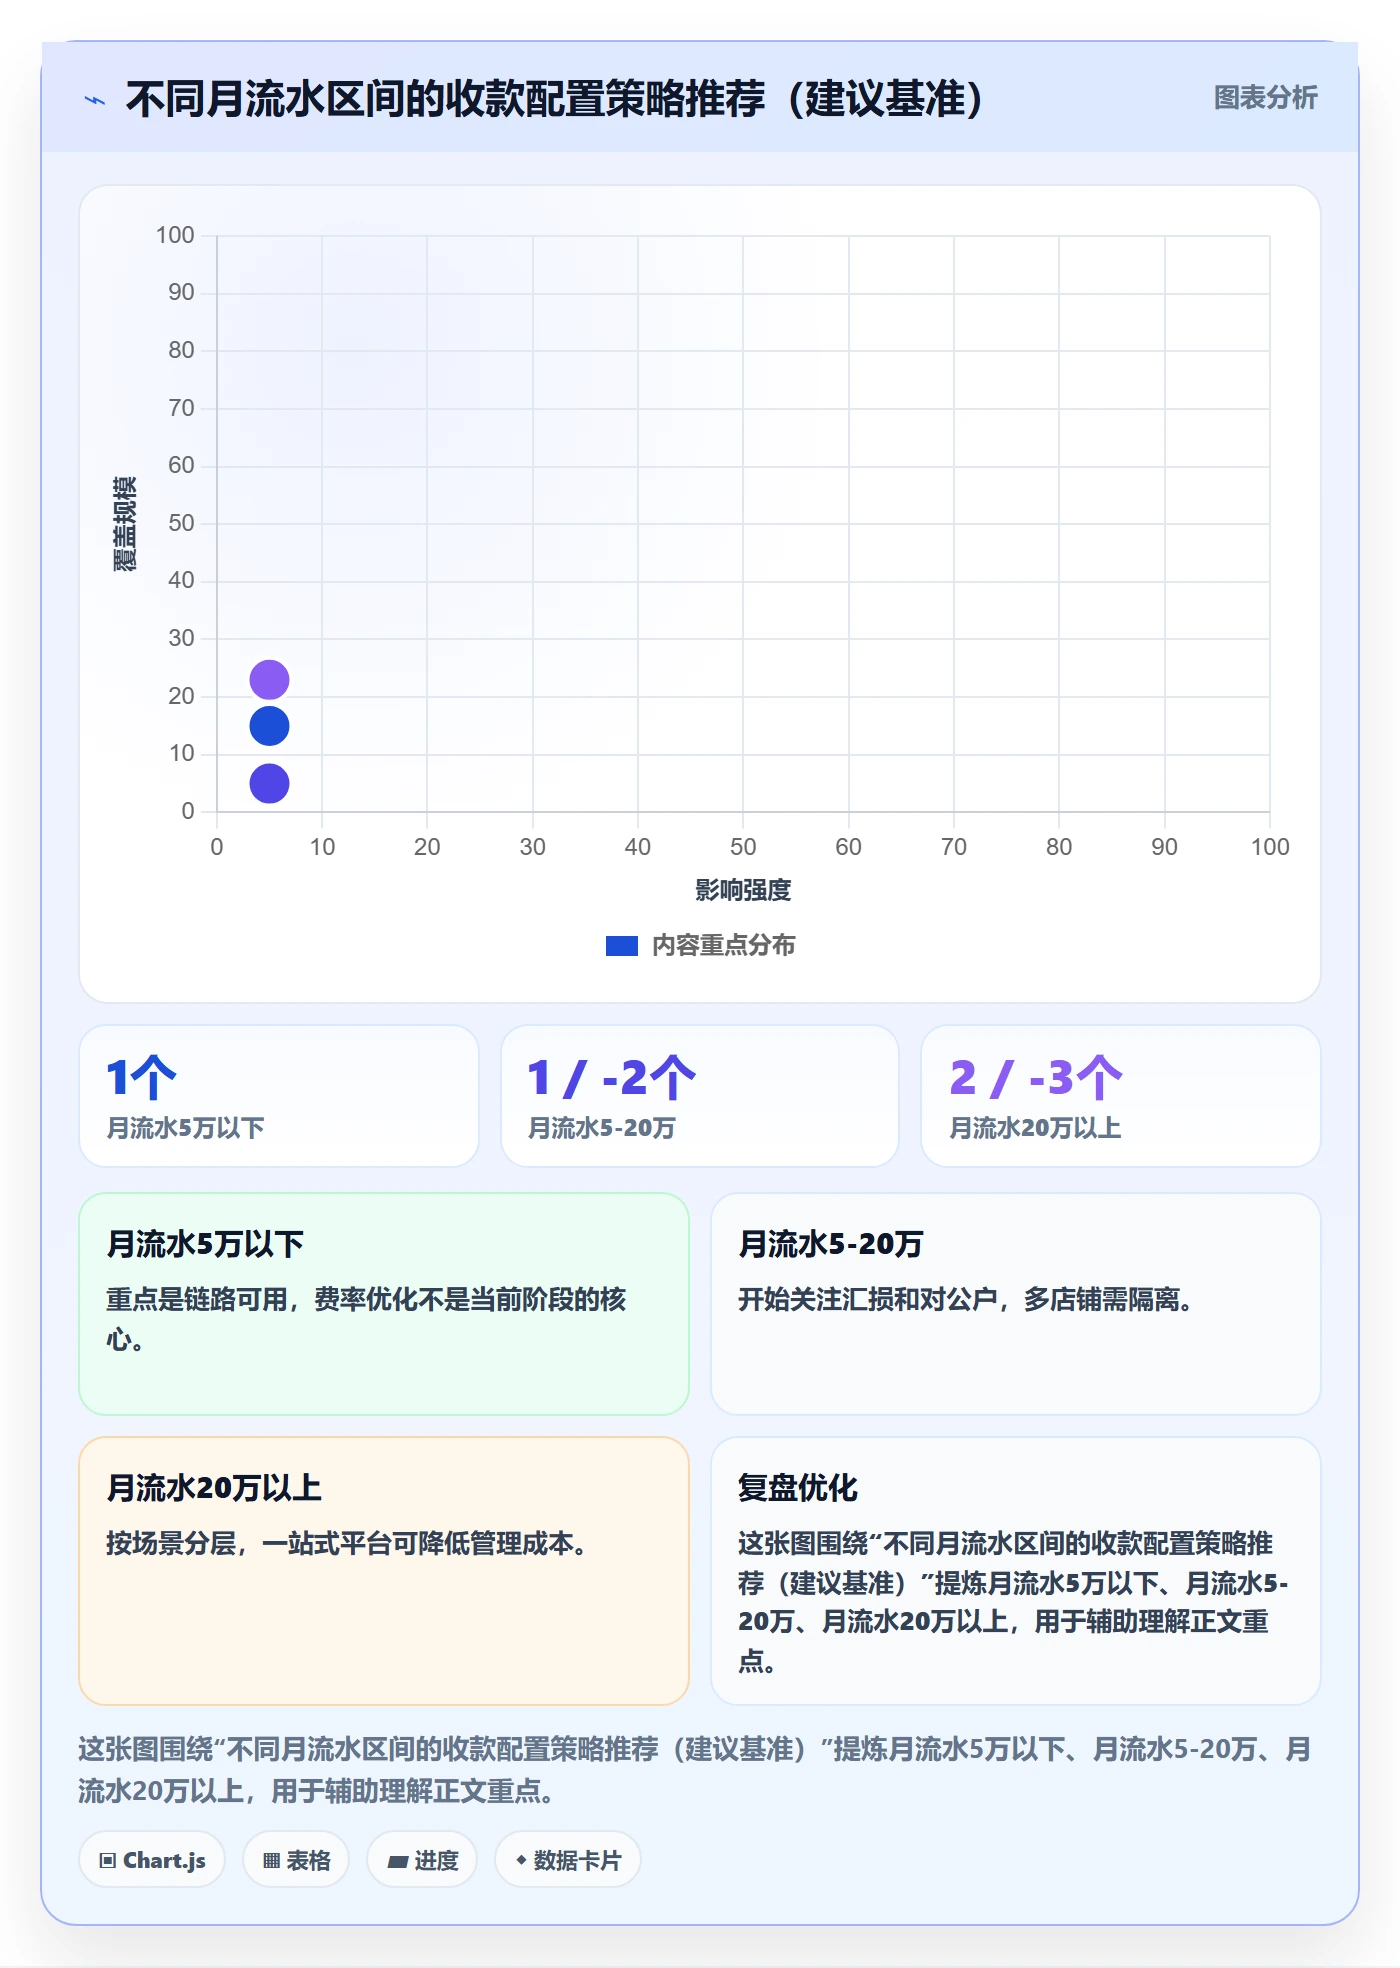This screenshot has width=1400, height=1968.
Task: Select the purple top scatter point
Action: pyautogui.click(x=269, y=680)
